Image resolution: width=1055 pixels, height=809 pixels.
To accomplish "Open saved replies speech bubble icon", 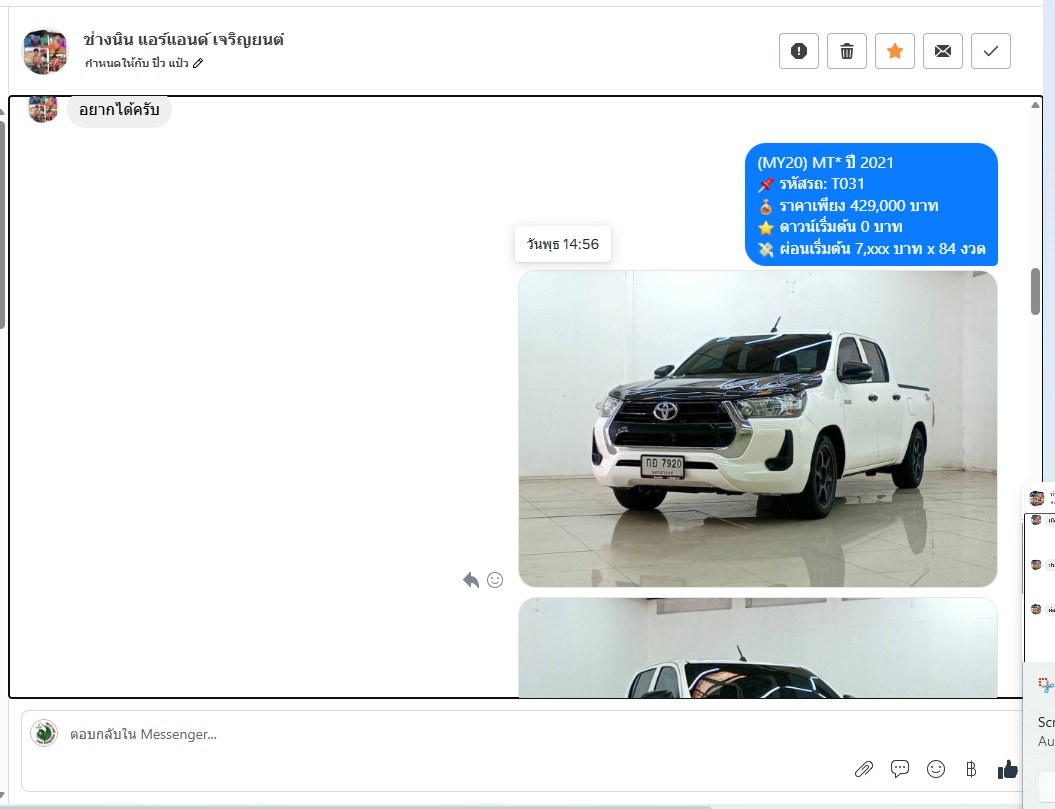I will click(x=900, y=769).
